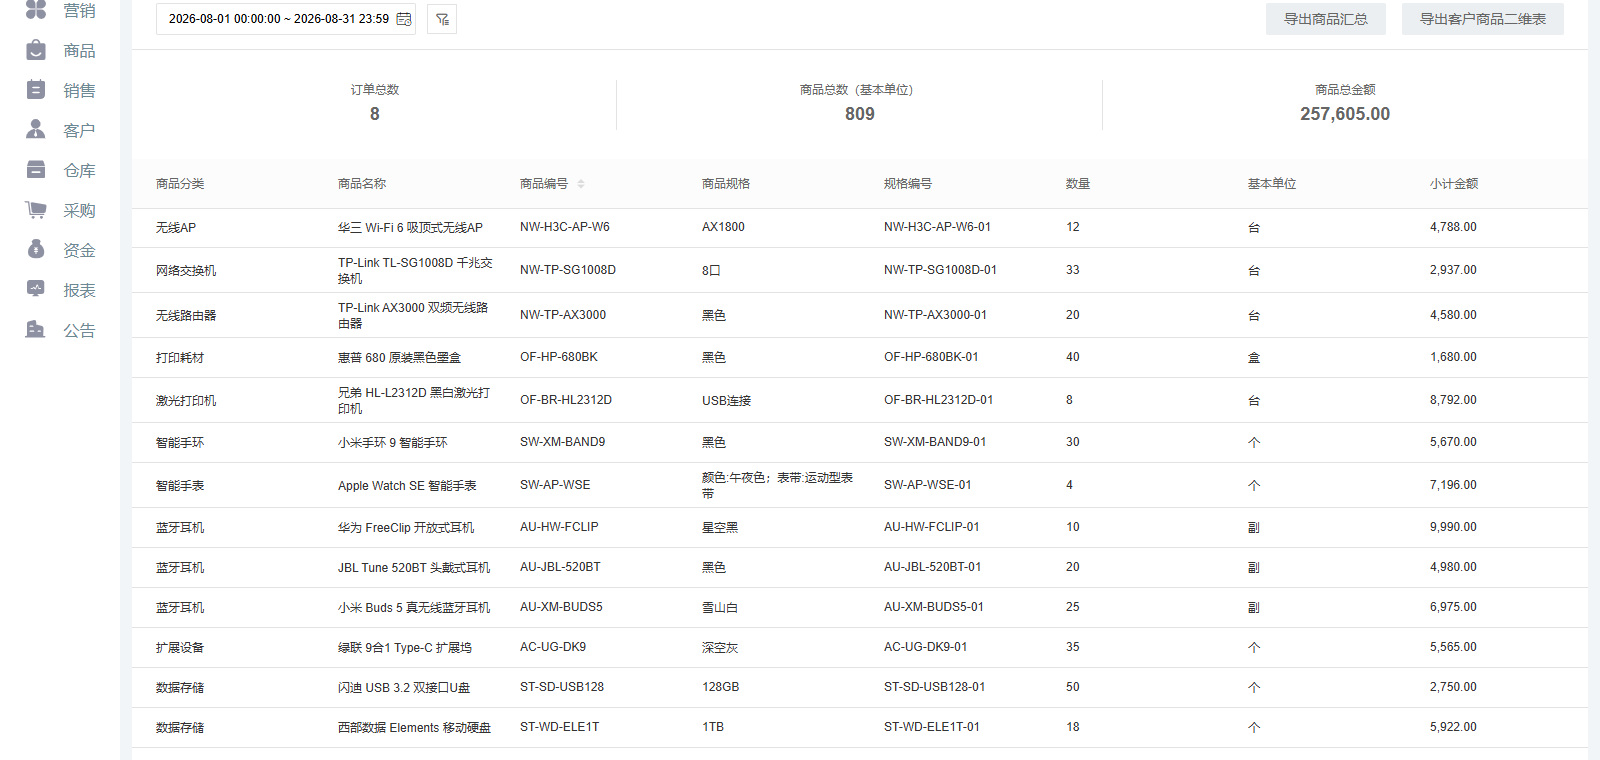Screen dimensions: 1600x760
Task: Open the 营销 marketing sidebar icon
Action: tap(36, 10)
